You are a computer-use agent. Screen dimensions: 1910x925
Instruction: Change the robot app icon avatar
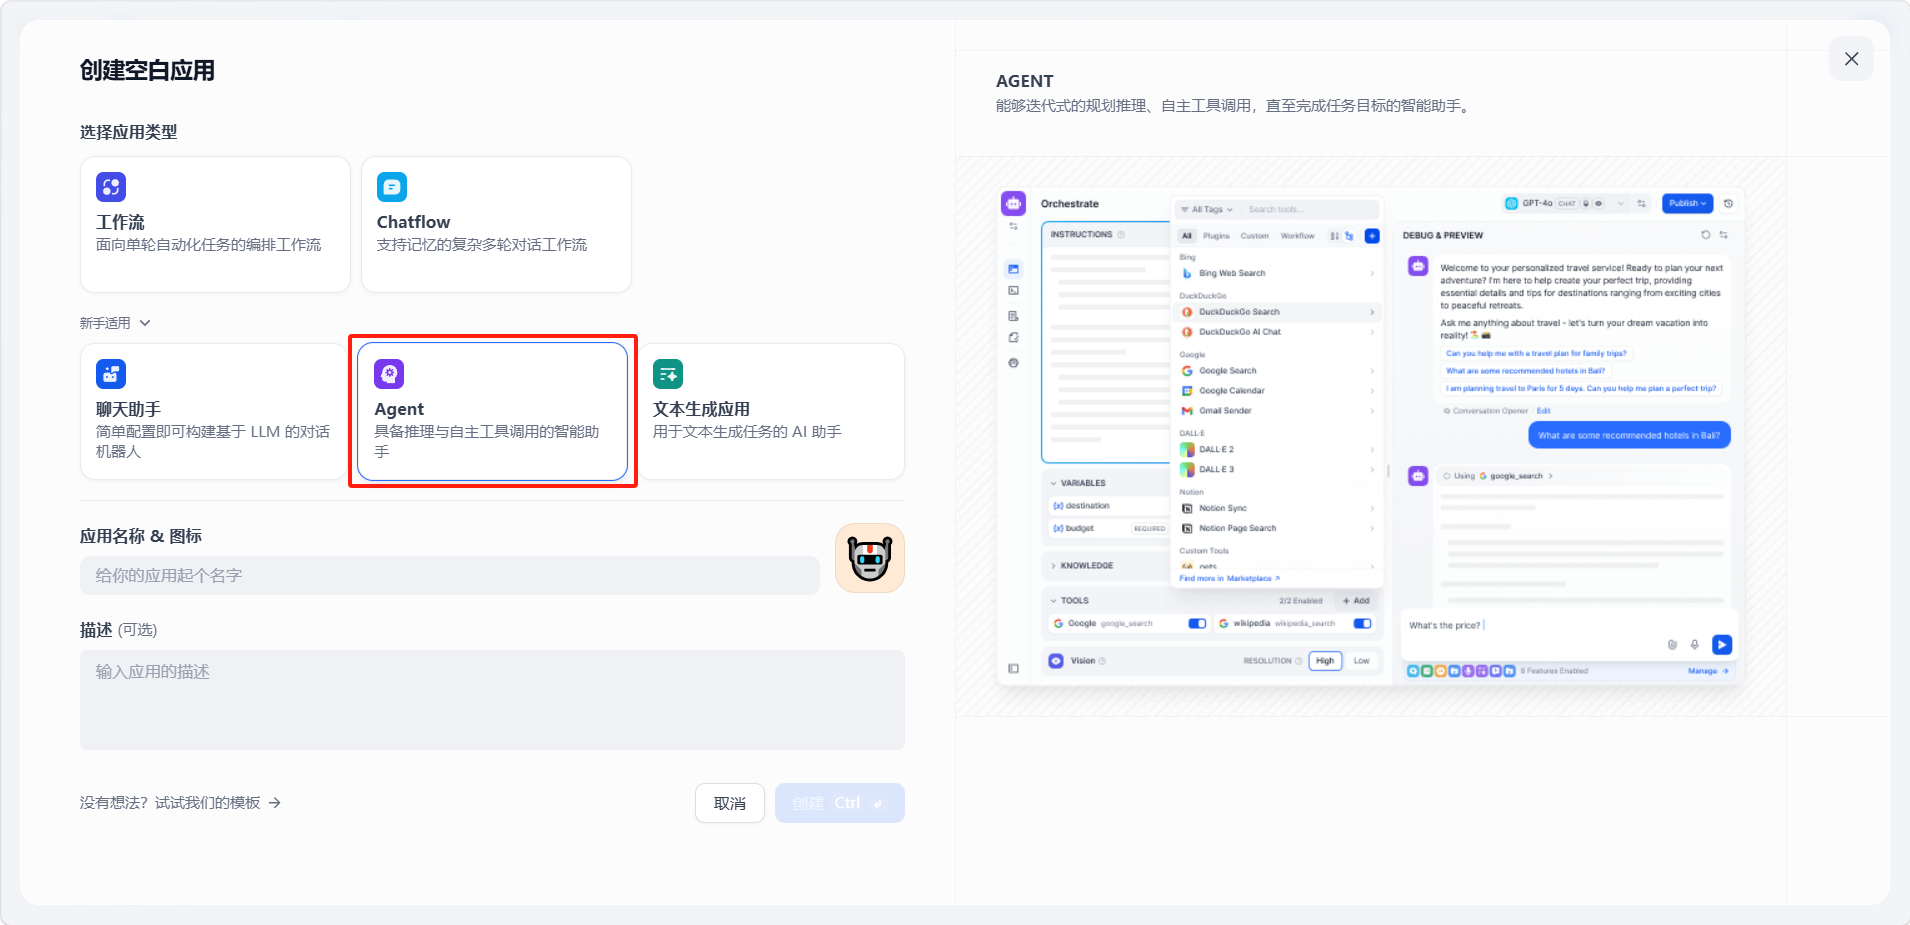coord(869,558)
